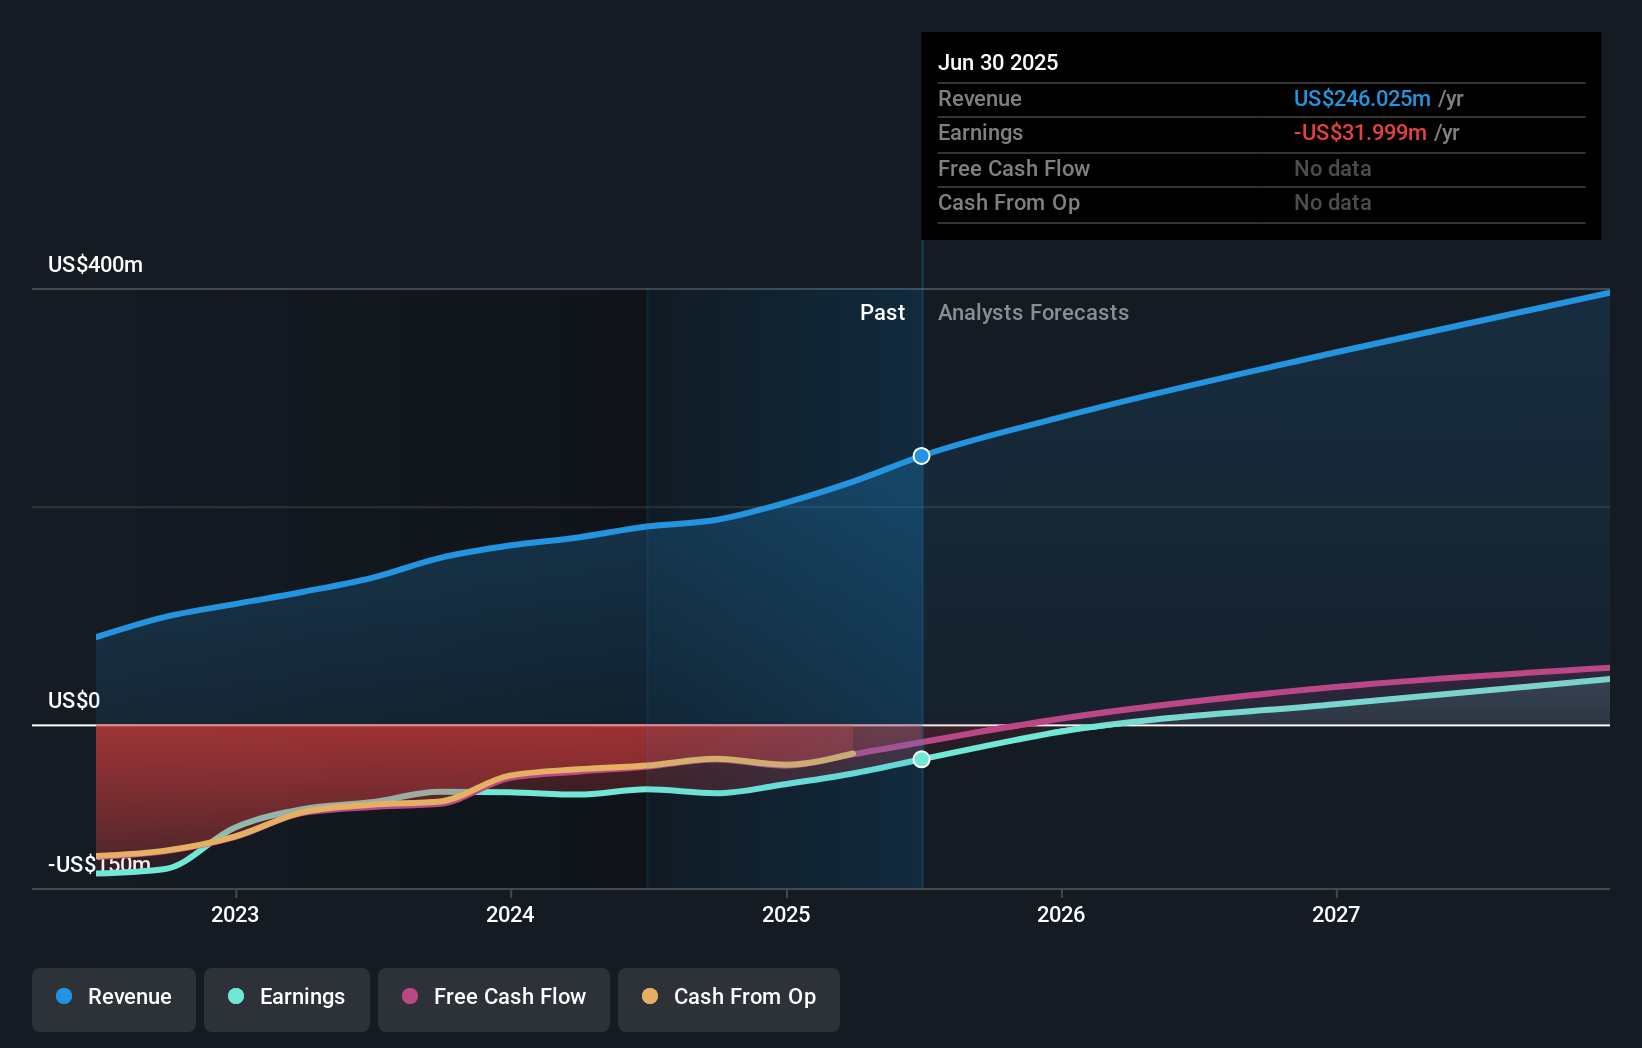Click the teal Earnings legend dot

(x=236, y=996)
